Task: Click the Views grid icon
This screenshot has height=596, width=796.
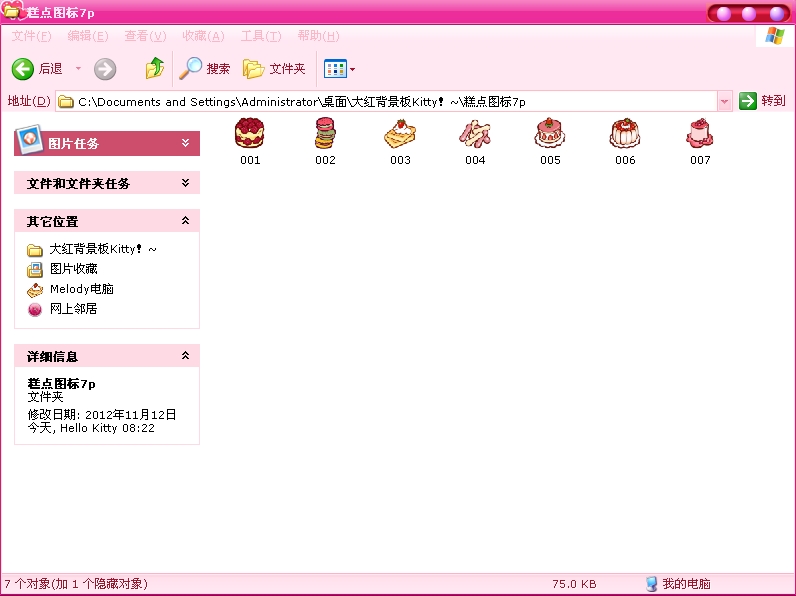Action: click(335, 69)
